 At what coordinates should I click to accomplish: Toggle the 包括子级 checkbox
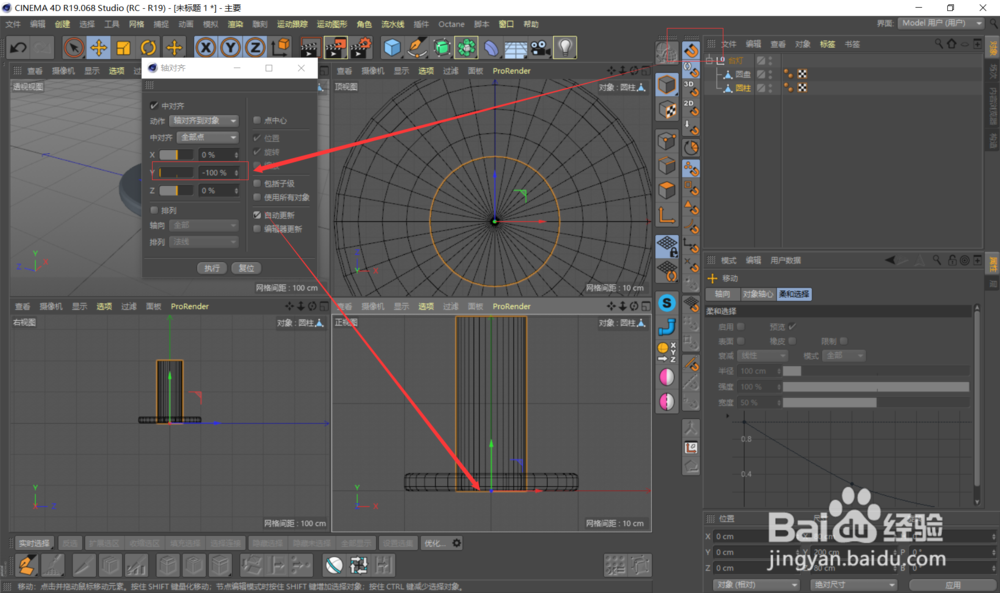coord(257,183)
